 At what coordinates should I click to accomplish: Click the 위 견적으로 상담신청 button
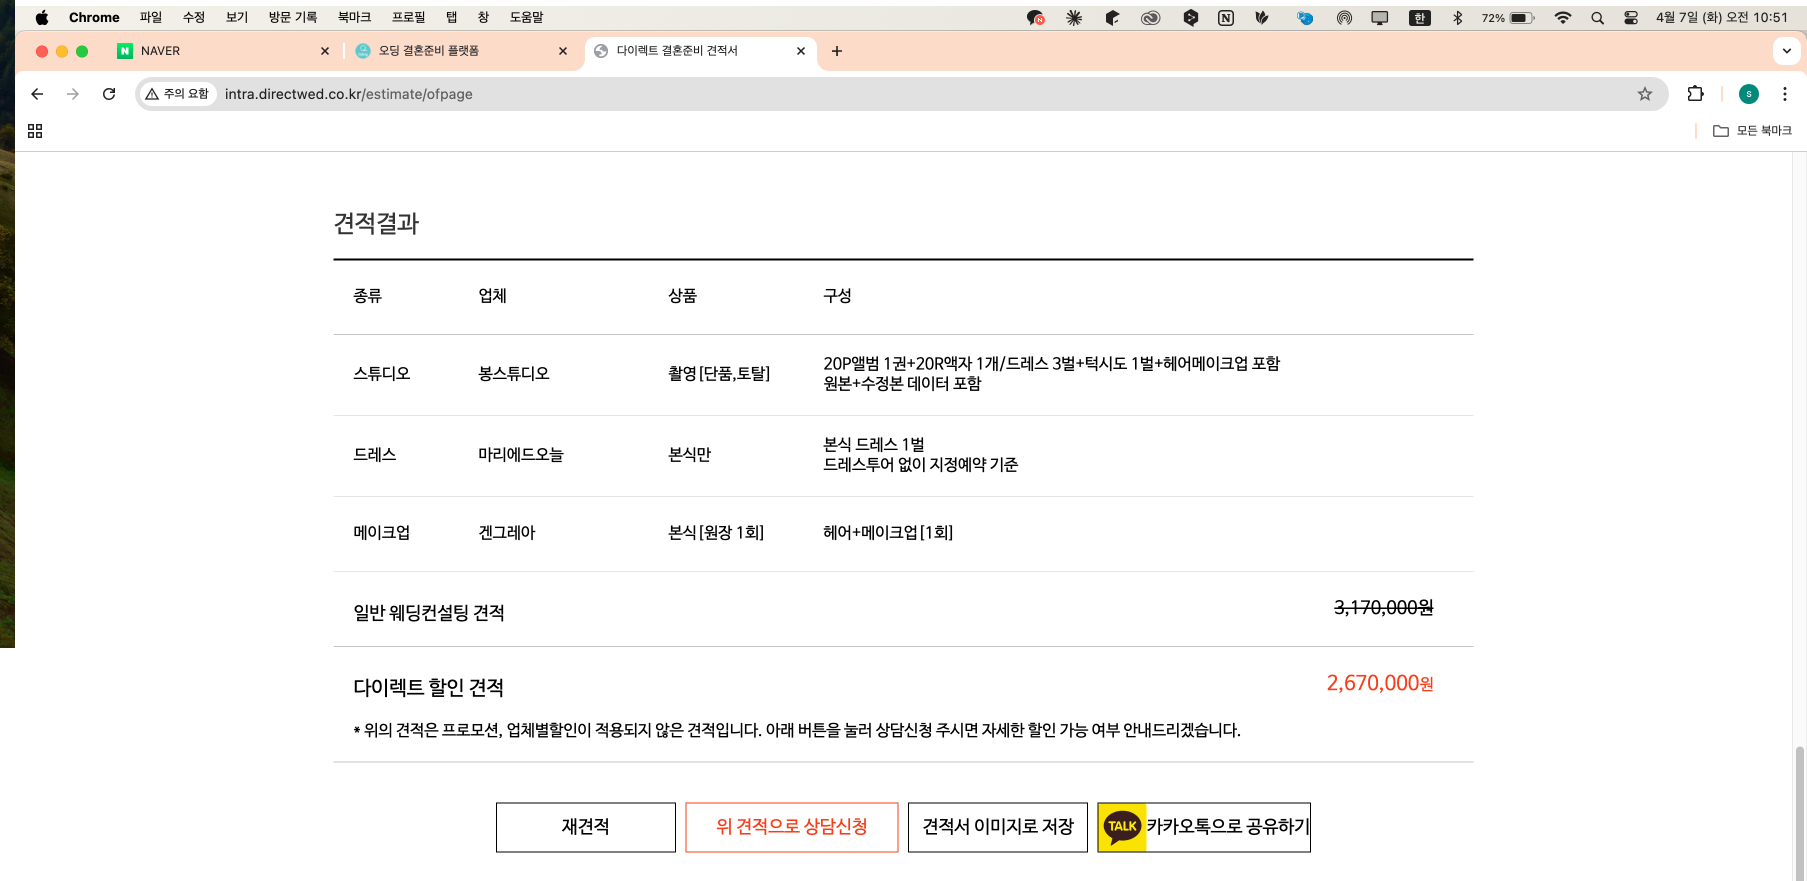pos(792,827)
